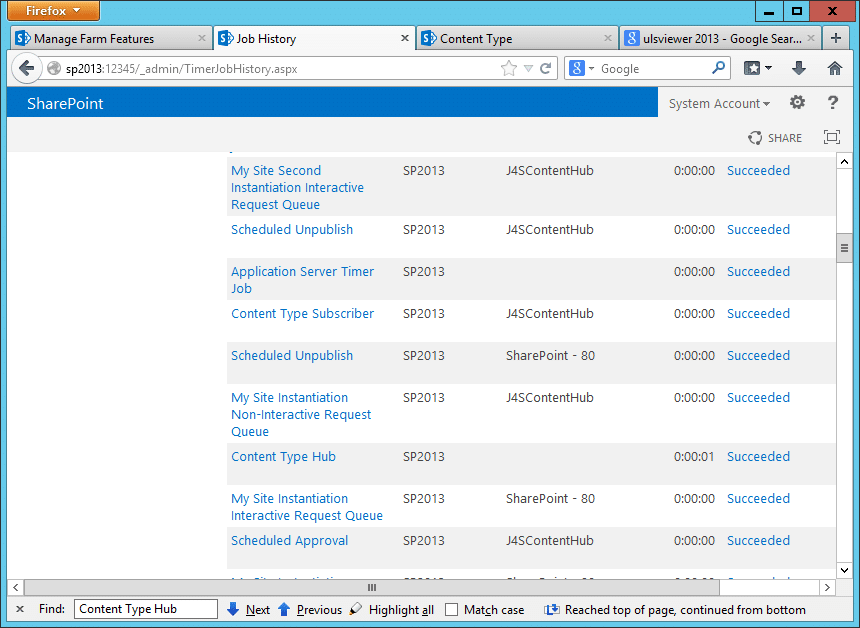Click the horizontal scrollbar right arrow
This screenshot has width=860, height=628.
pyautogui.click(x=827, y=587)
